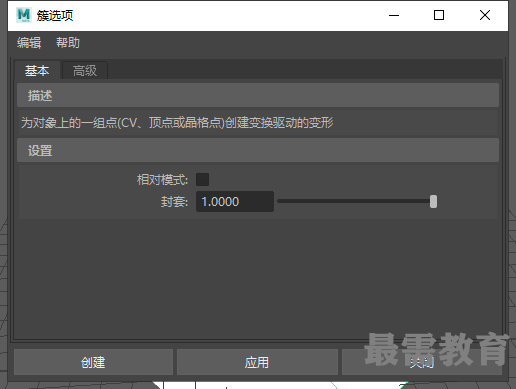
Task: Switch to the 基本 tab
Action: pyautogui.click(x=37, y=71)
